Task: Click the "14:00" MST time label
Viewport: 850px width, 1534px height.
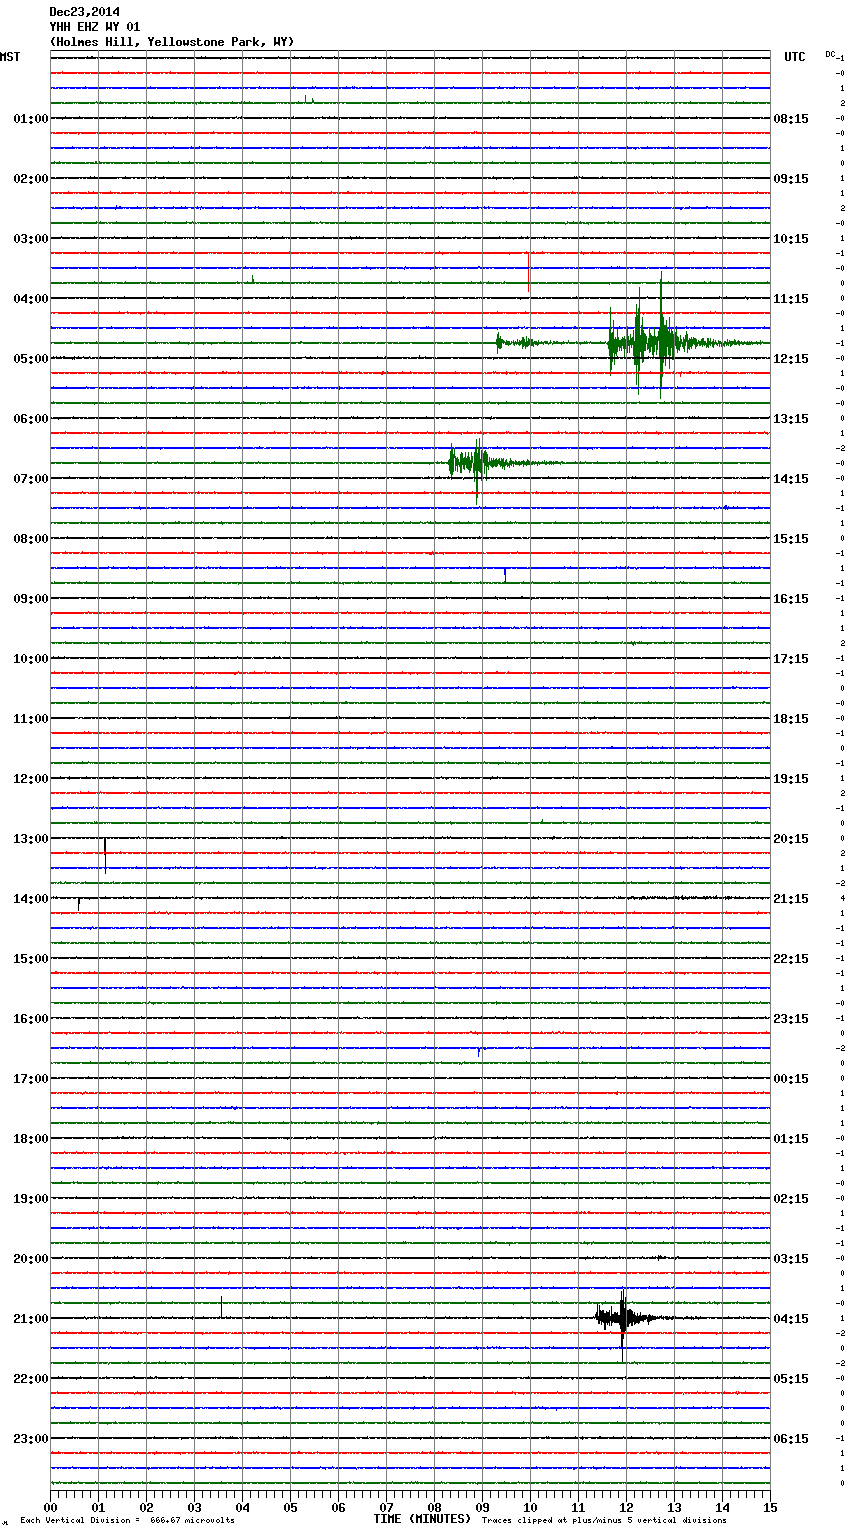Action: tap(31, 899)
